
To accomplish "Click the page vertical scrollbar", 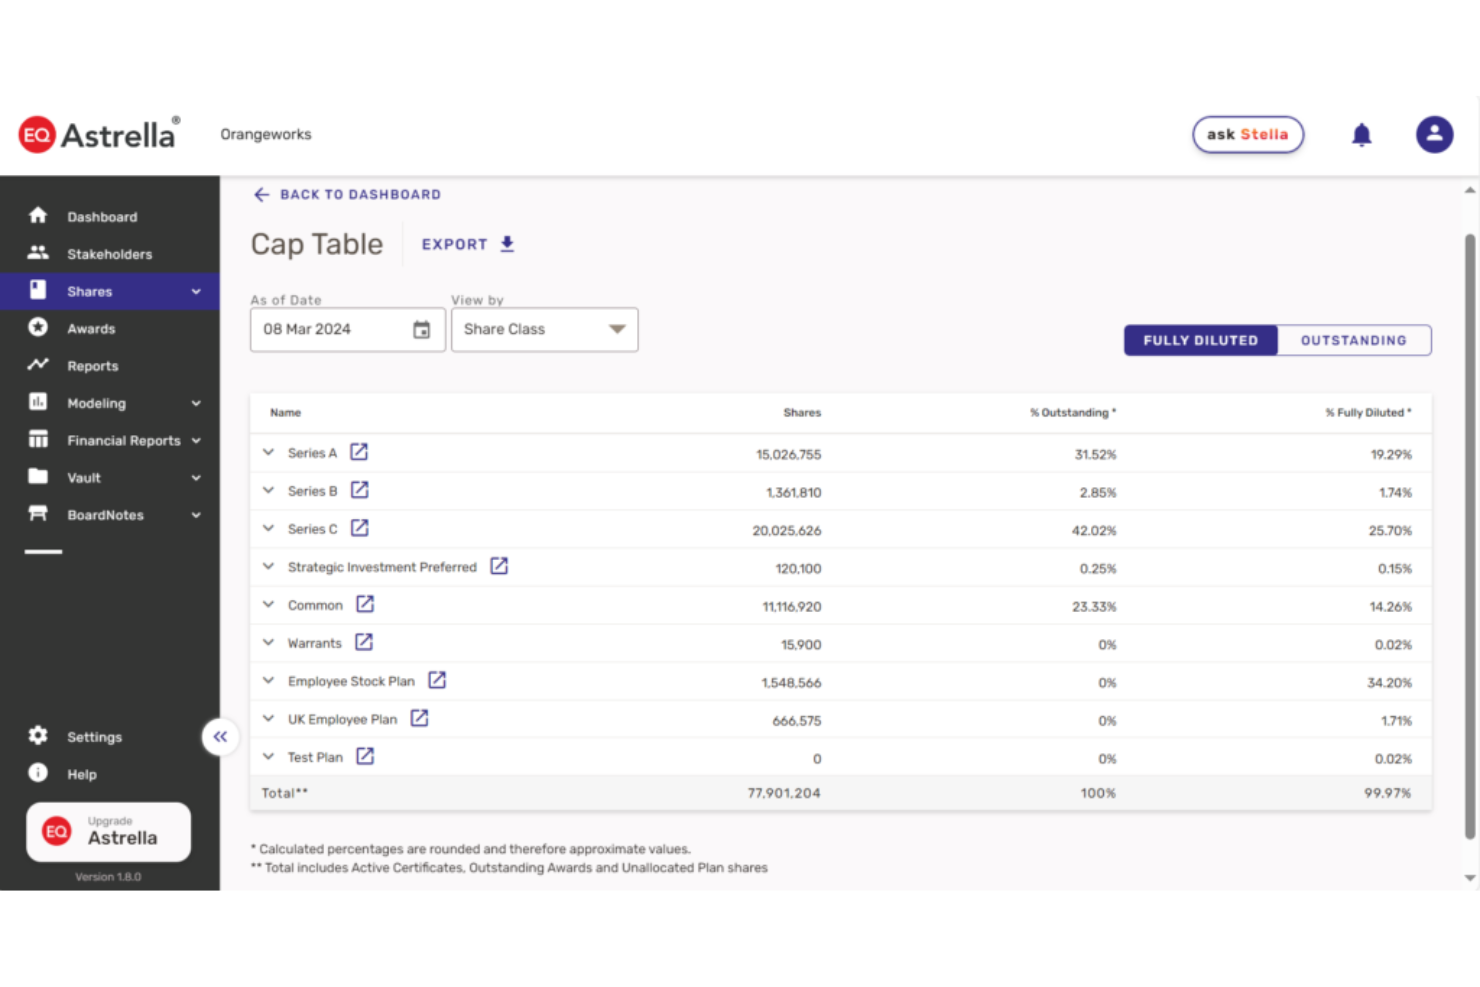I will 1470,536.
